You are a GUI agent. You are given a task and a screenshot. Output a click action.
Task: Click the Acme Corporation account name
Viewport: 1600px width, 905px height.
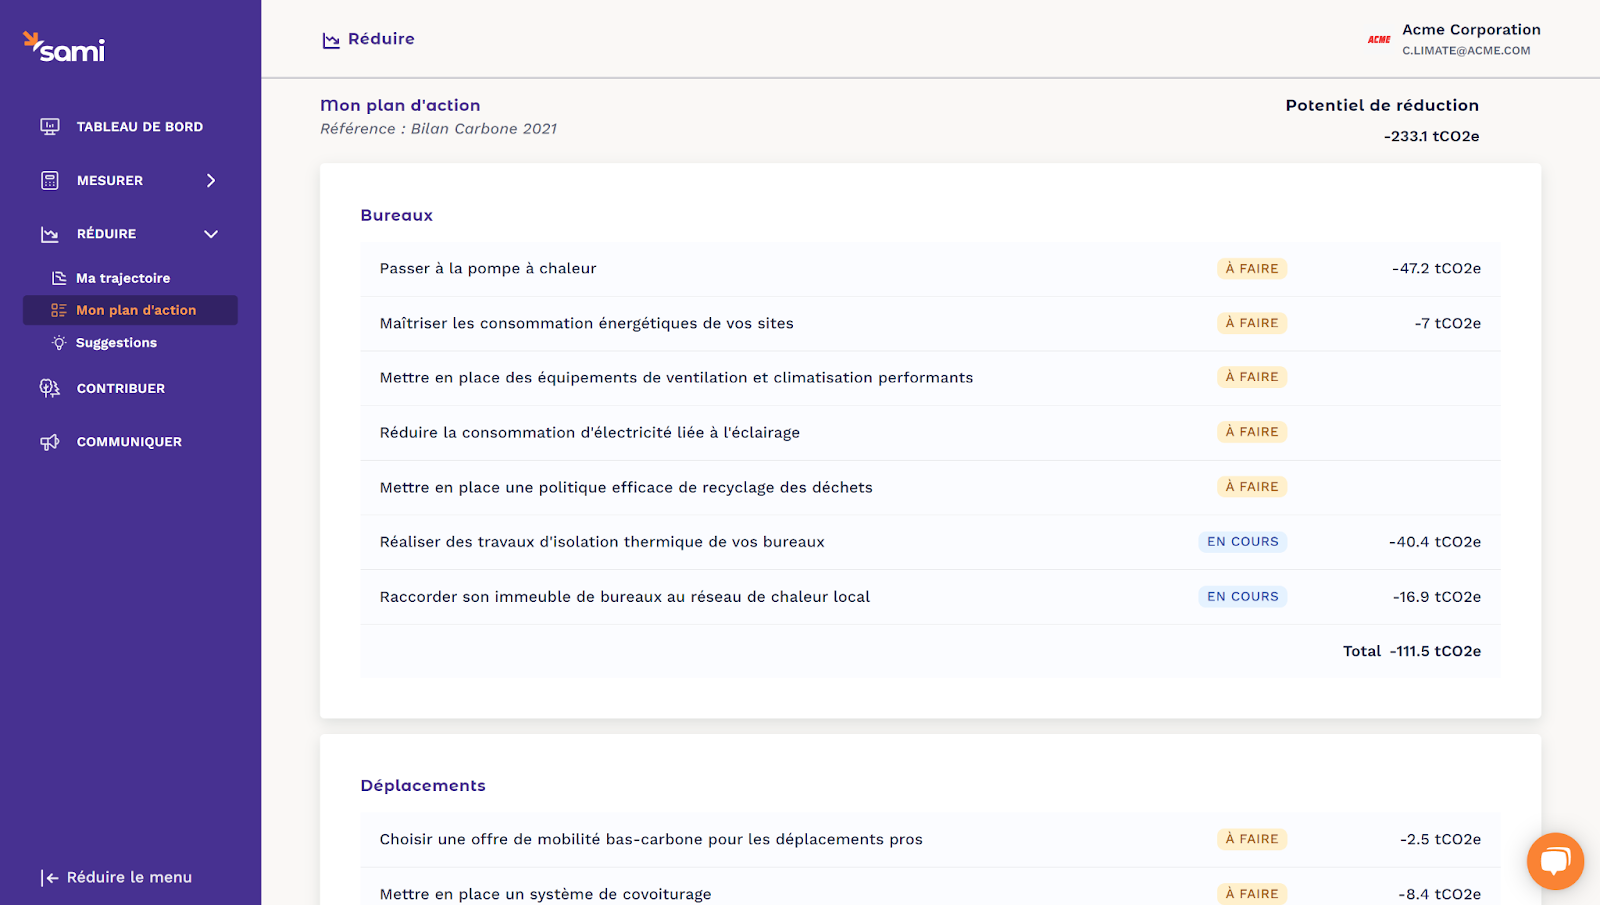pos(1471,30)
